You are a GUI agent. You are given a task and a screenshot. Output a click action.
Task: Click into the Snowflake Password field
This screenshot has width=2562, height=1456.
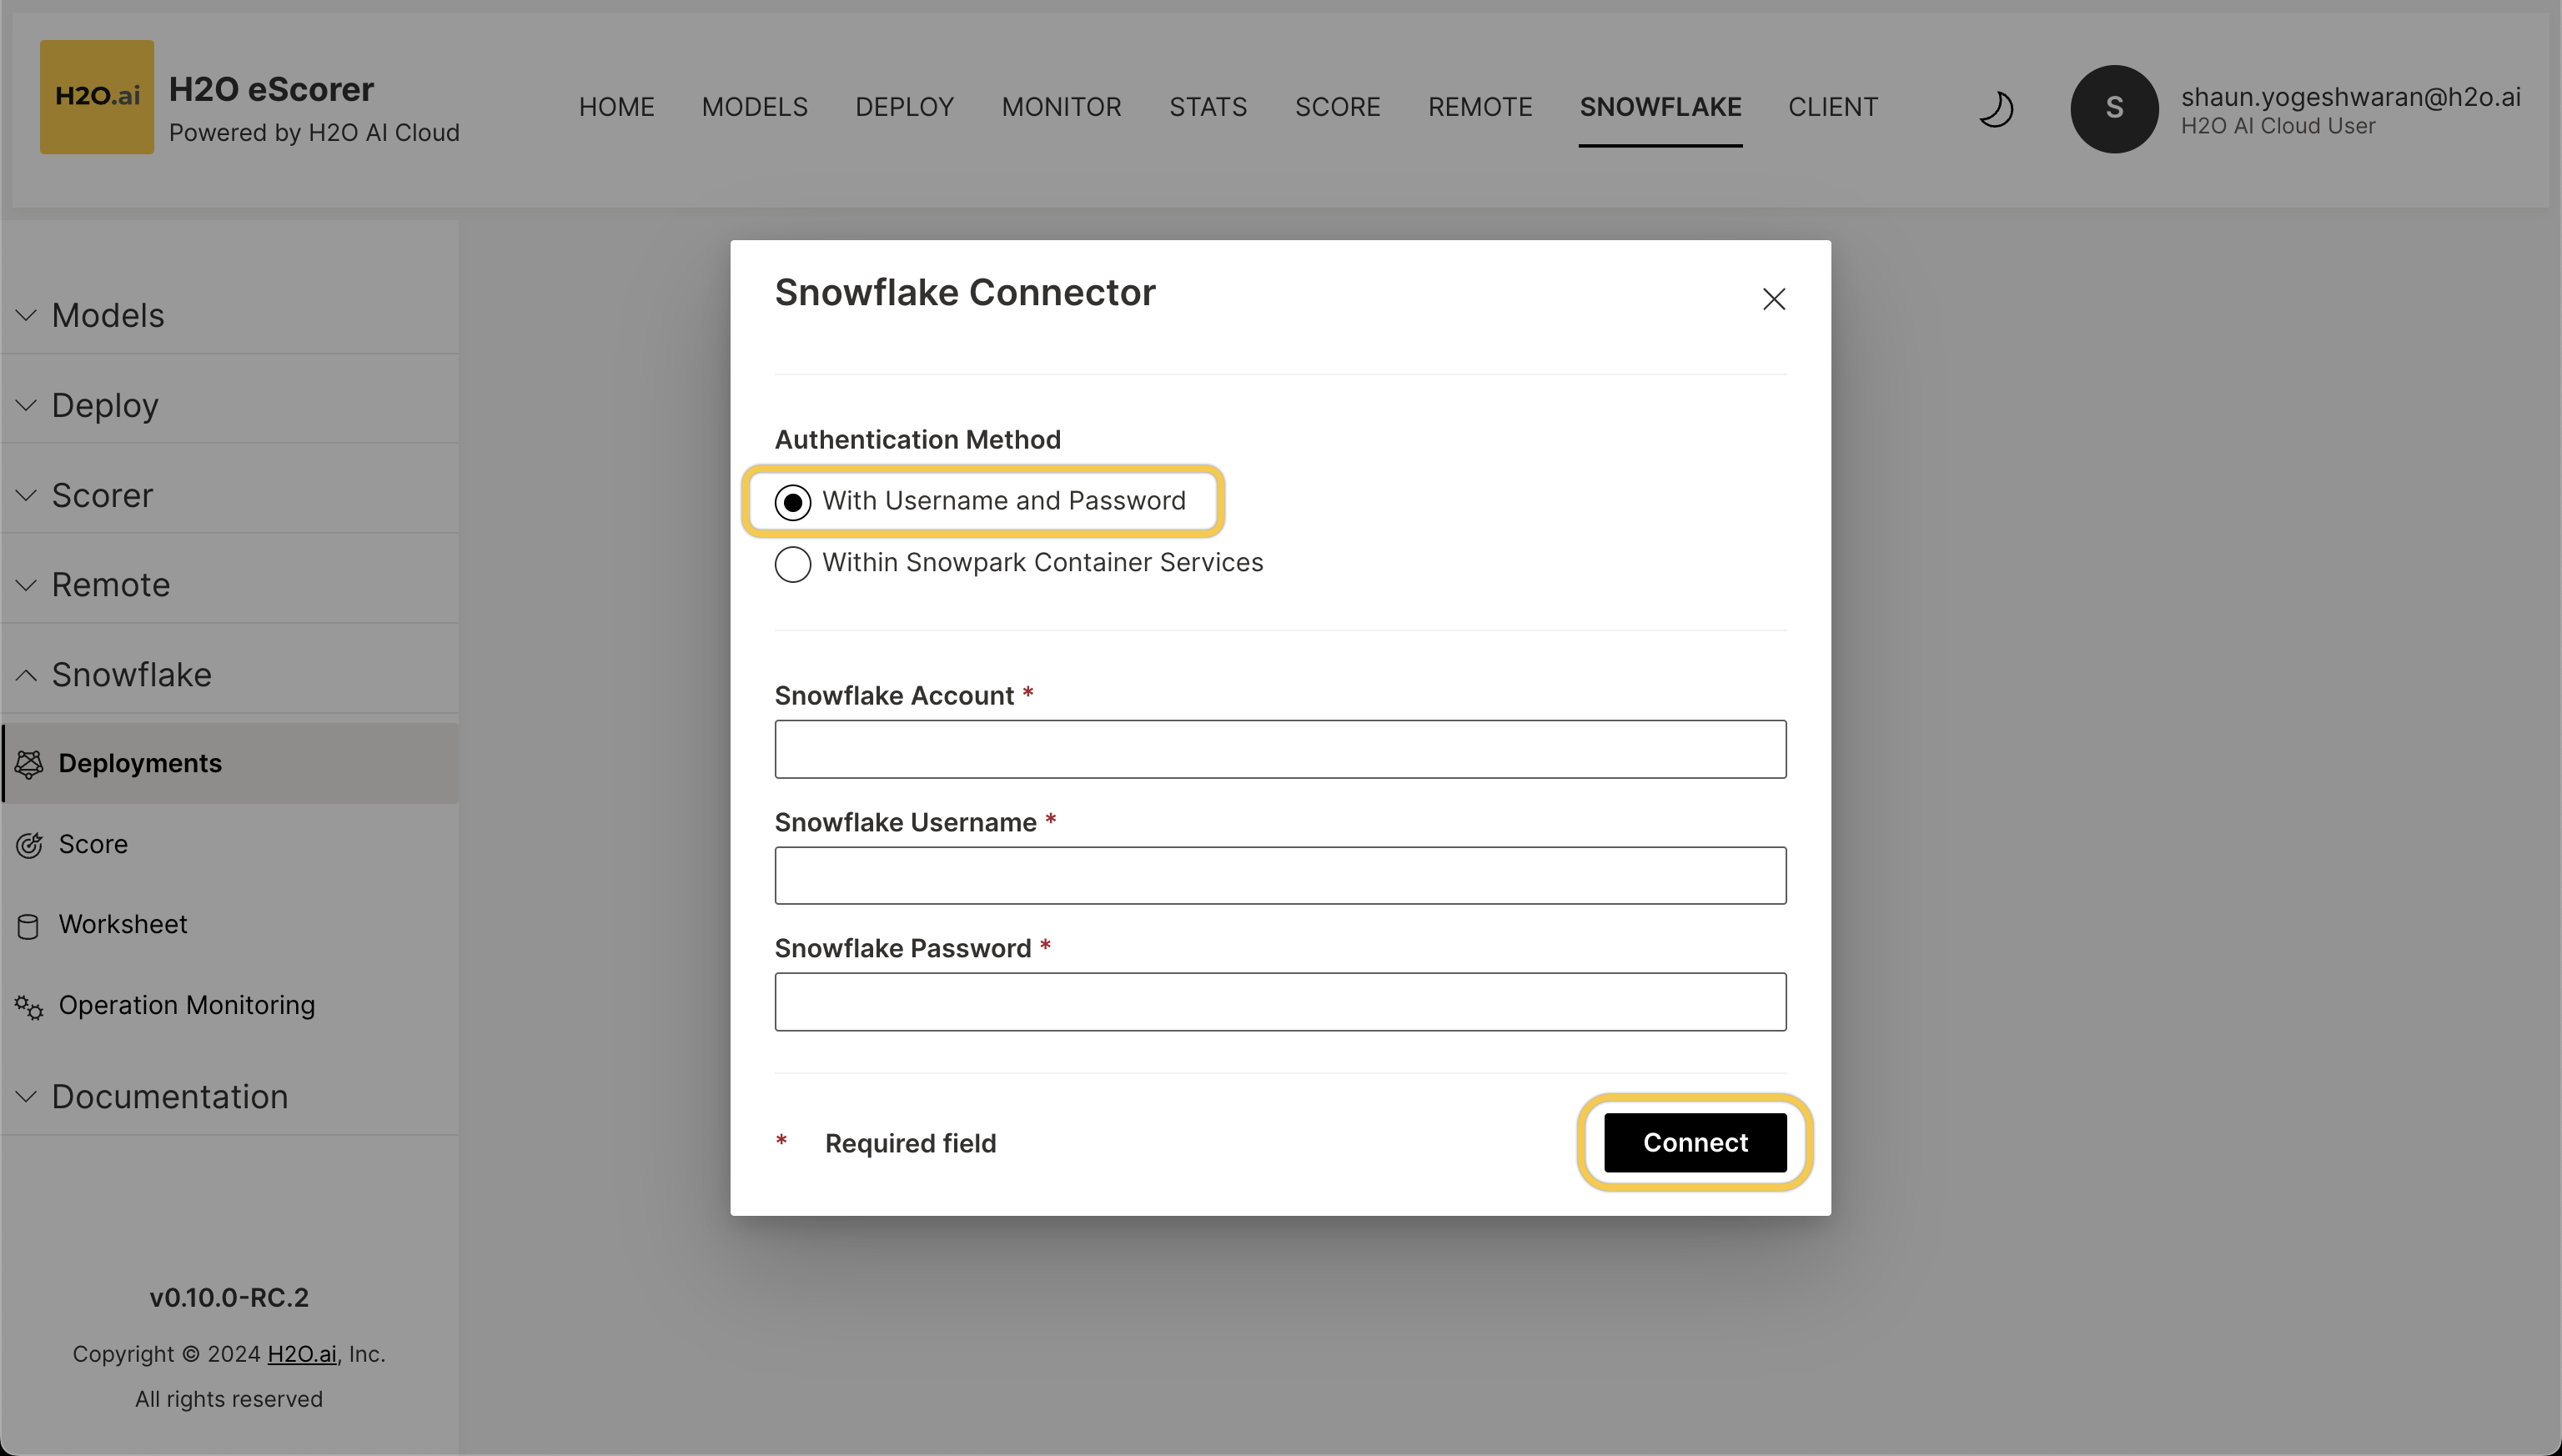pyautogui.click(x=1280, y=1002)
